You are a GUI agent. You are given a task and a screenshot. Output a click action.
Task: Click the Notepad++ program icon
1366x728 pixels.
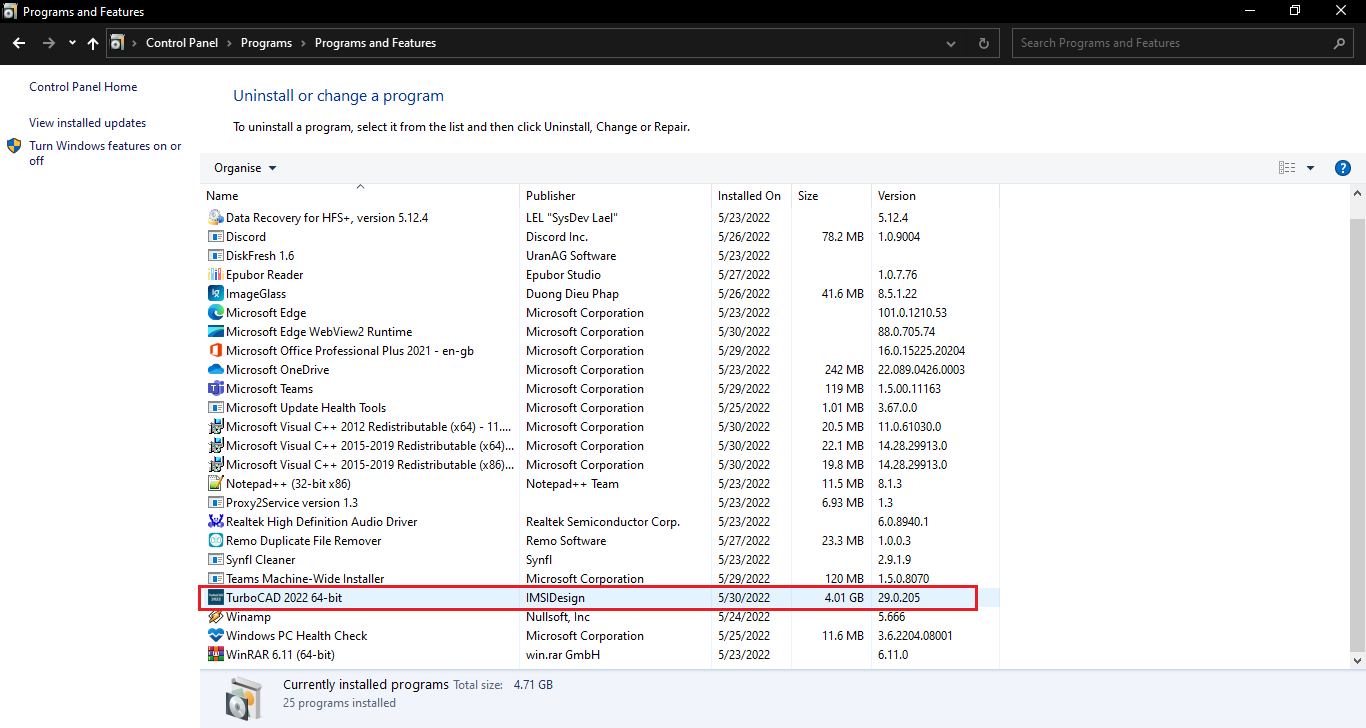tap(215, 484)
